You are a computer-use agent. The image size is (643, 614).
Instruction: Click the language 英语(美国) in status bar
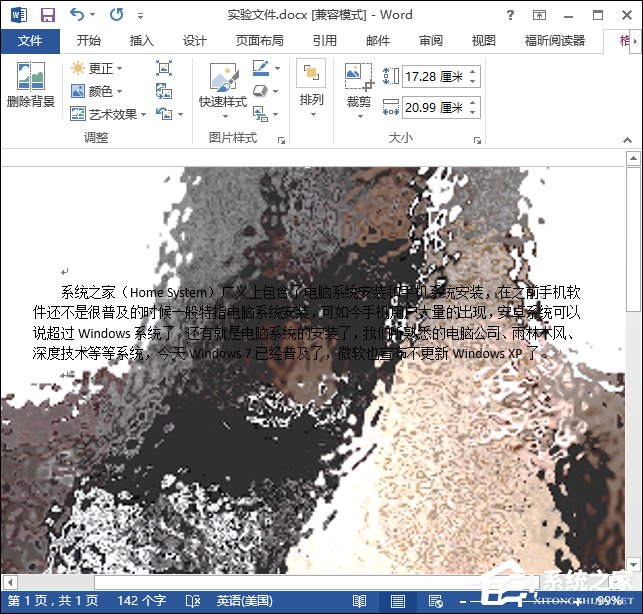pos(244,601)
